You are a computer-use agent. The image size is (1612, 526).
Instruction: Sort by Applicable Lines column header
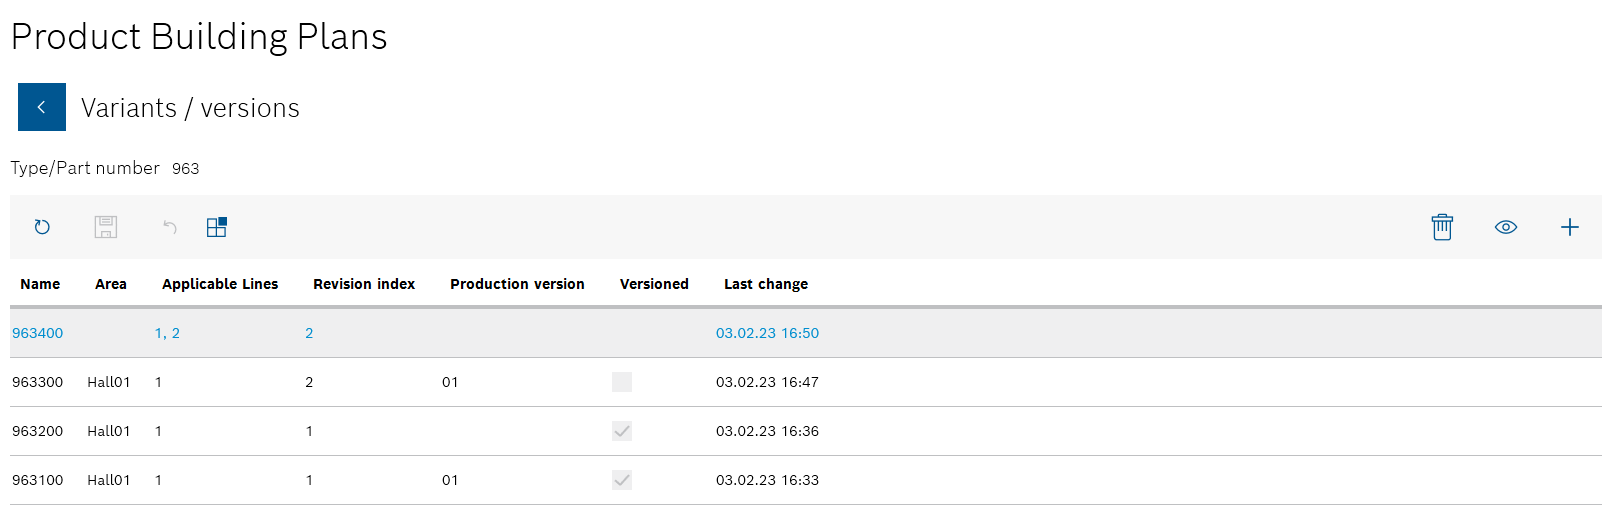[x=220, y=284]
